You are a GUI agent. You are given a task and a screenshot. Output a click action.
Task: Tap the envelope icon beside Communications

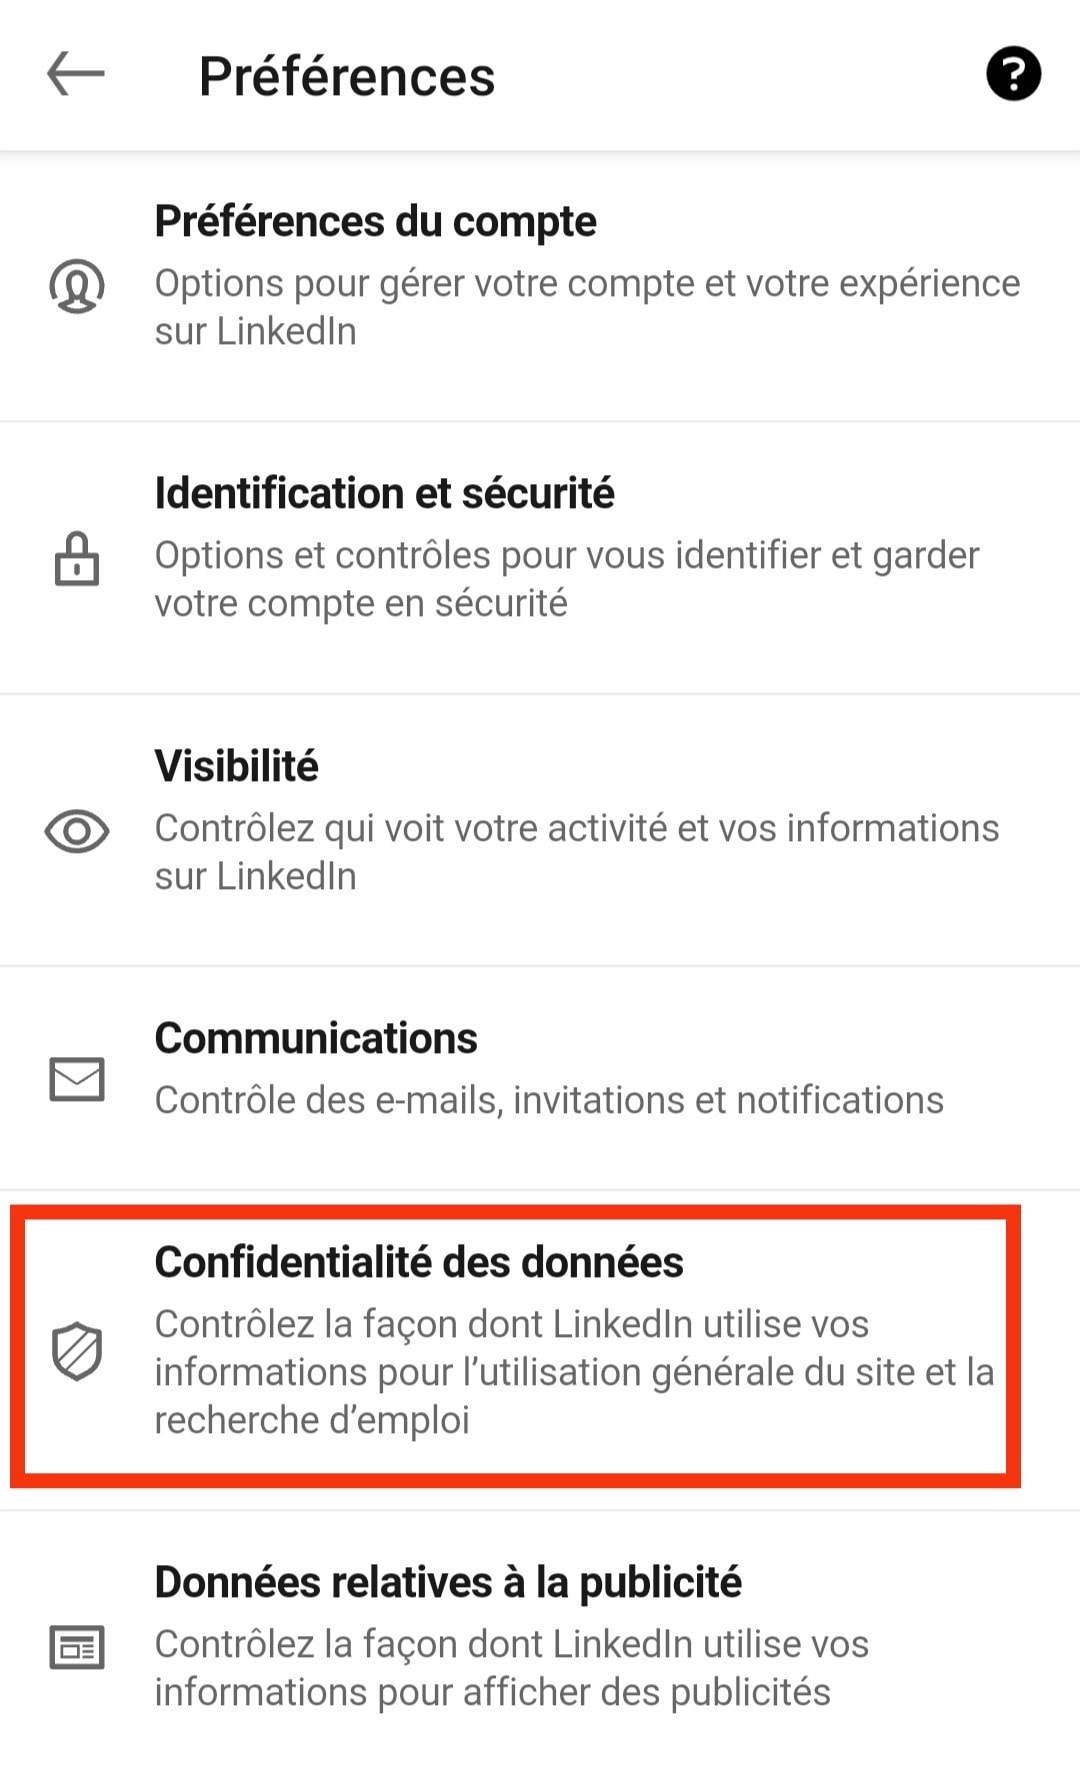click(x=76, y=1079)
